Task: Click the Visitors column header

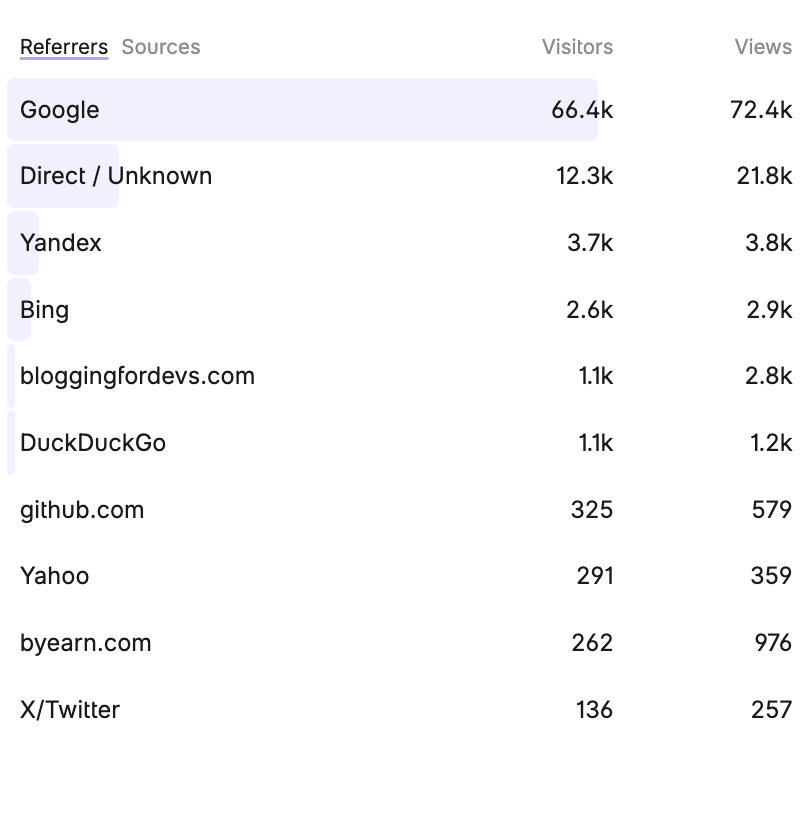Action: [577, 47]
